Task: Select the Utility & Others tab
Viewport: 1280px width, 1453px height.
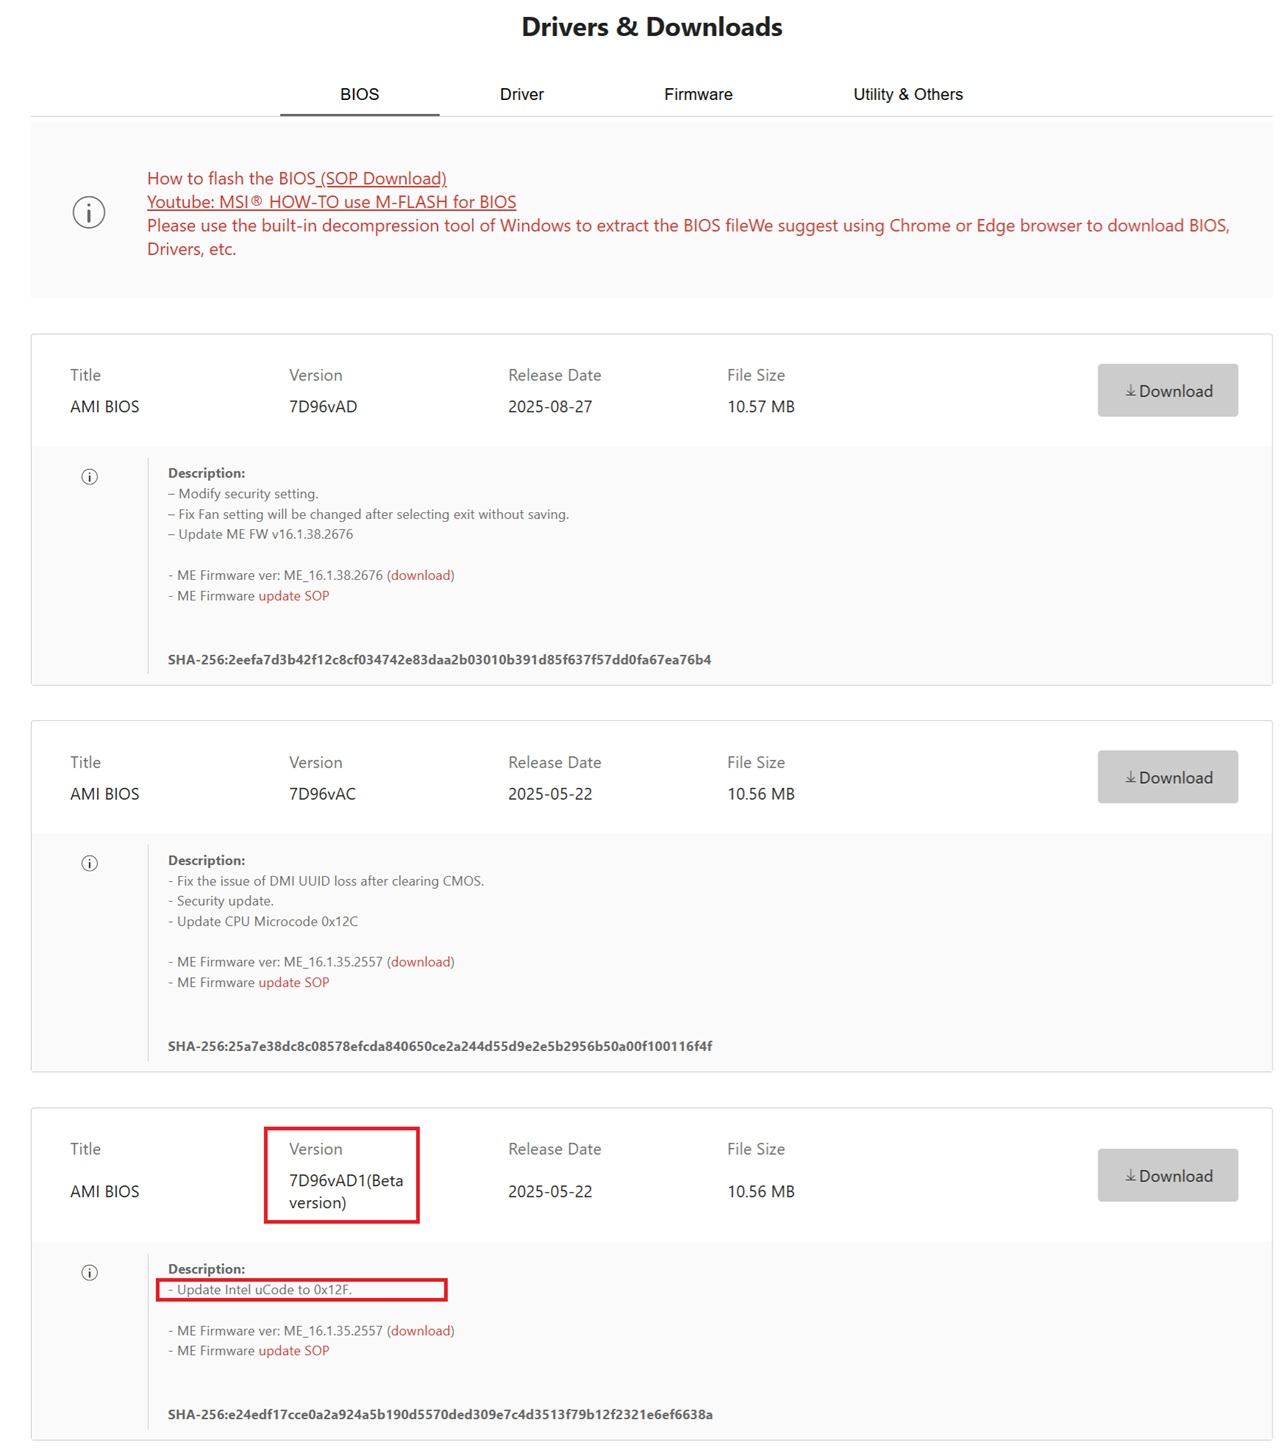Action: click(x=907, y=94)
